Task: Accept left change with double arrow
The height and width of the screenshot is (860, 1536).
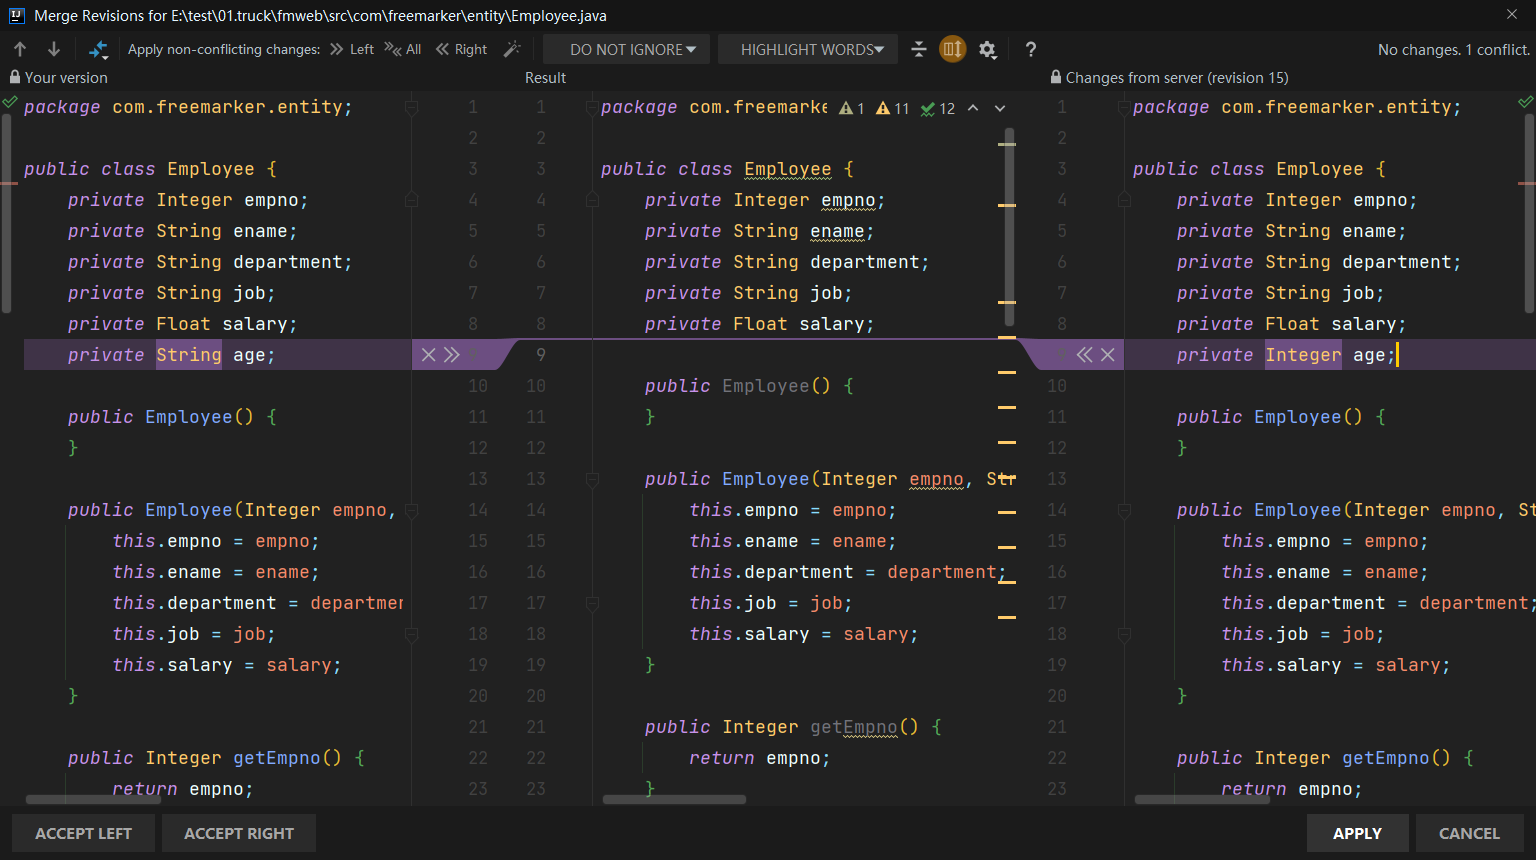Action: click(x=452, y=355)
